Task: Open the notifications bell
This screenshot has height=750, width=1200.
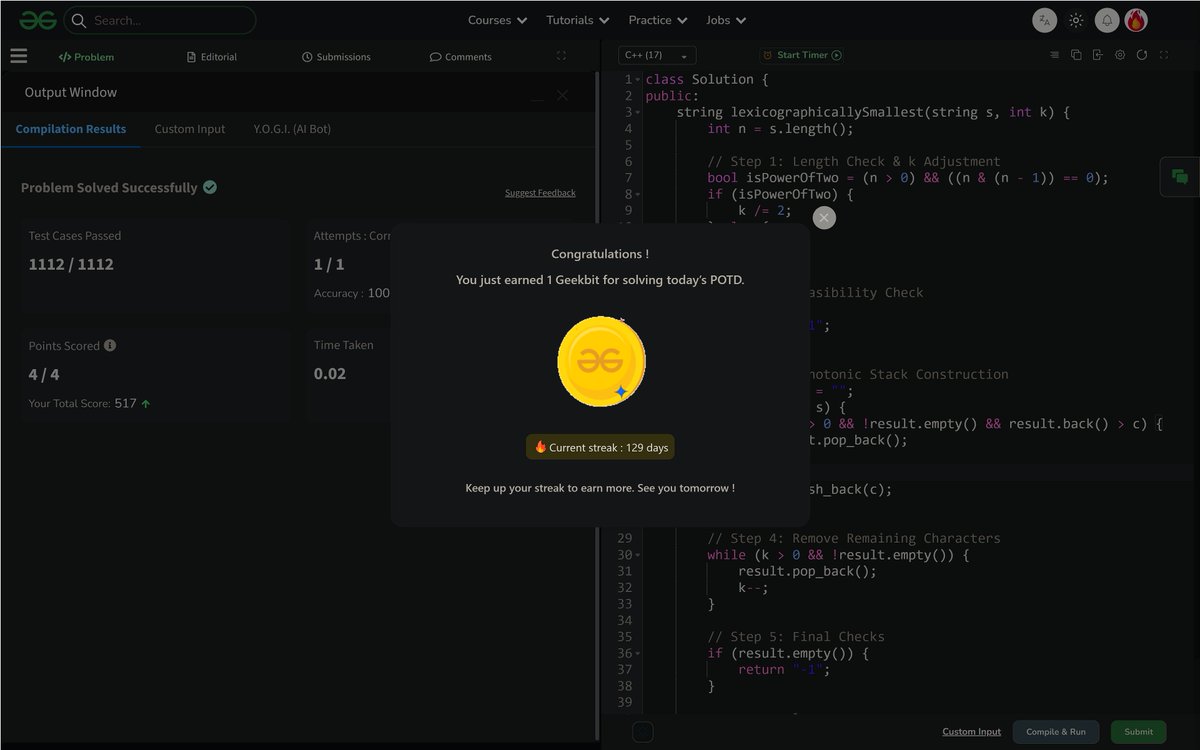Action: (1107, 20)
